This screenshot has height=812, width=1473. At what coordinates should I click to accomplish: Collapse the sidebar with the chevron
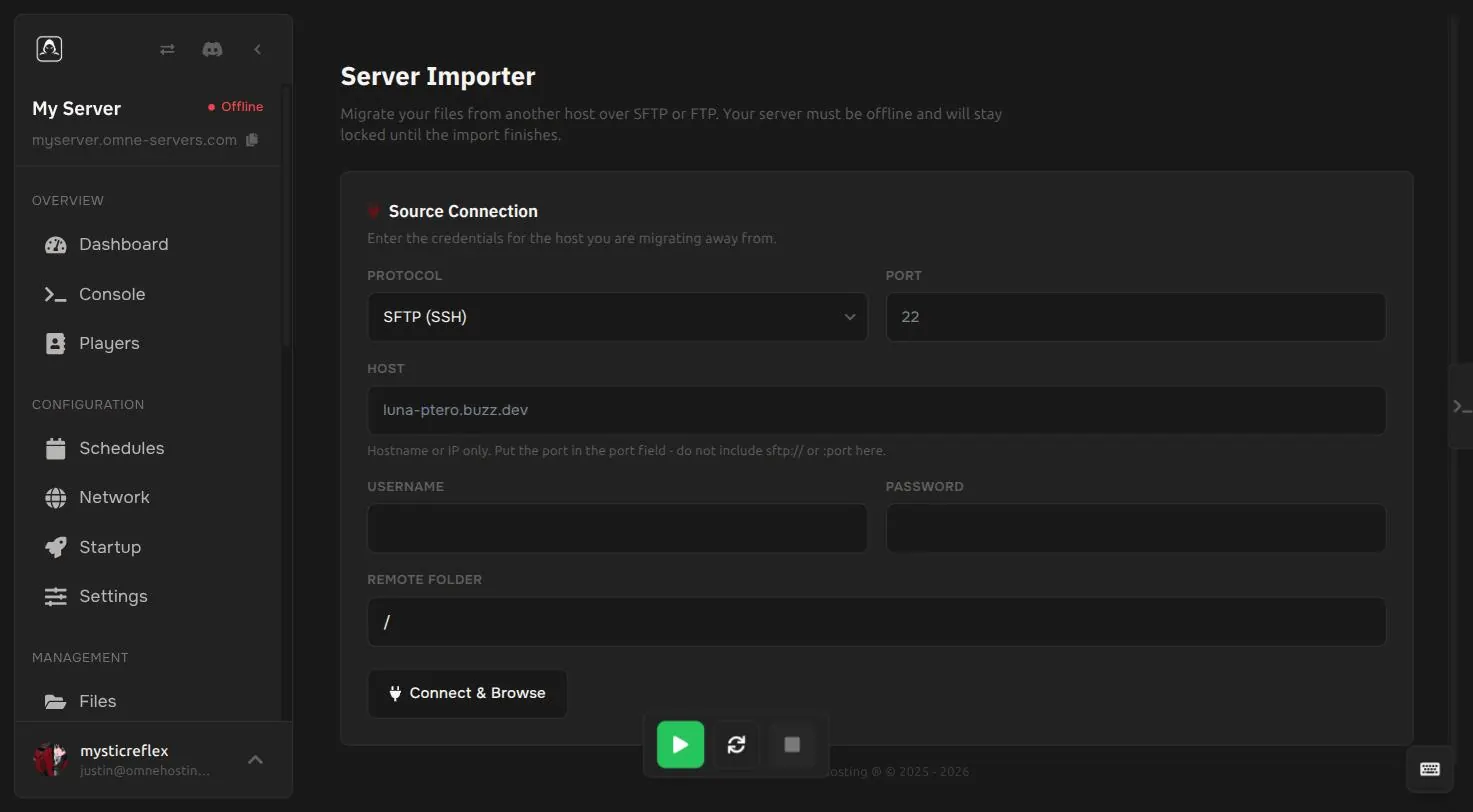[257, 49]
